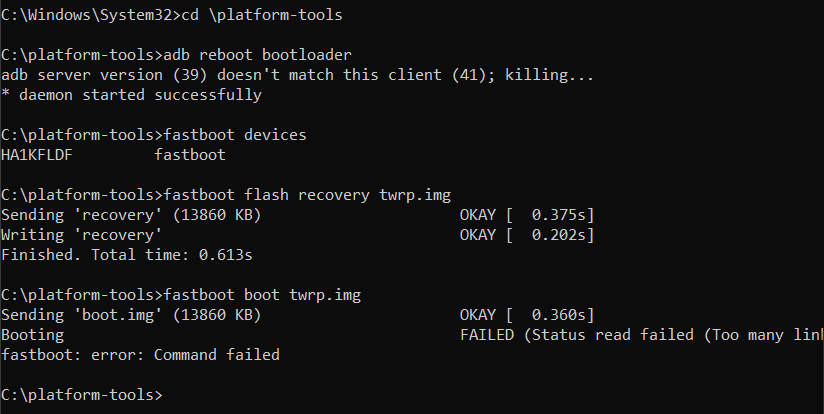Select the 'Finished. Total time: 0.613s' line
Screen dimensions: 824x414
(x=126, y=254)
